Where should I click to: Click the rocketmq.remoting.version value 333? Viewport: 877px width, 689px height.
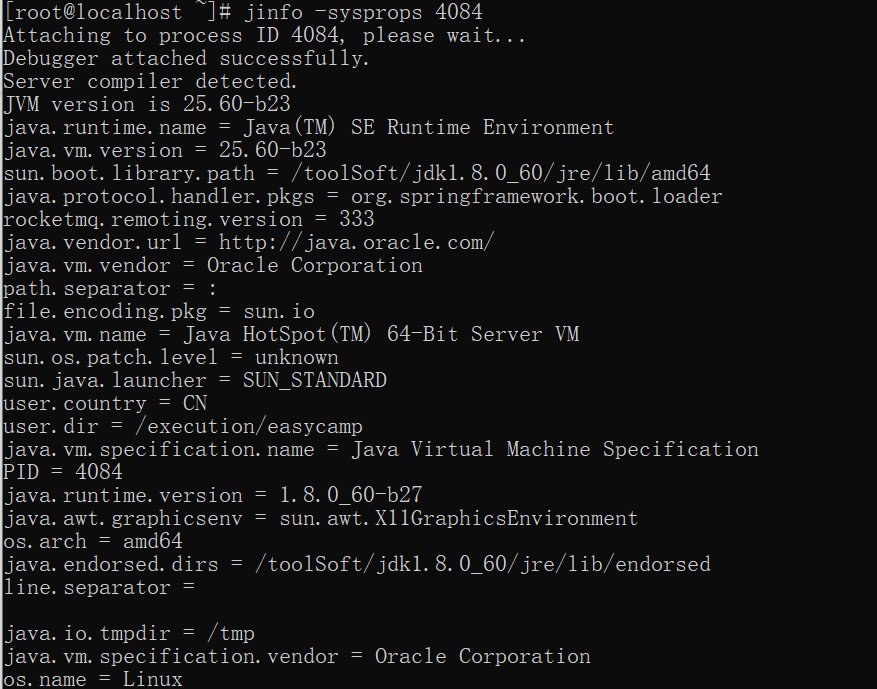357,219
